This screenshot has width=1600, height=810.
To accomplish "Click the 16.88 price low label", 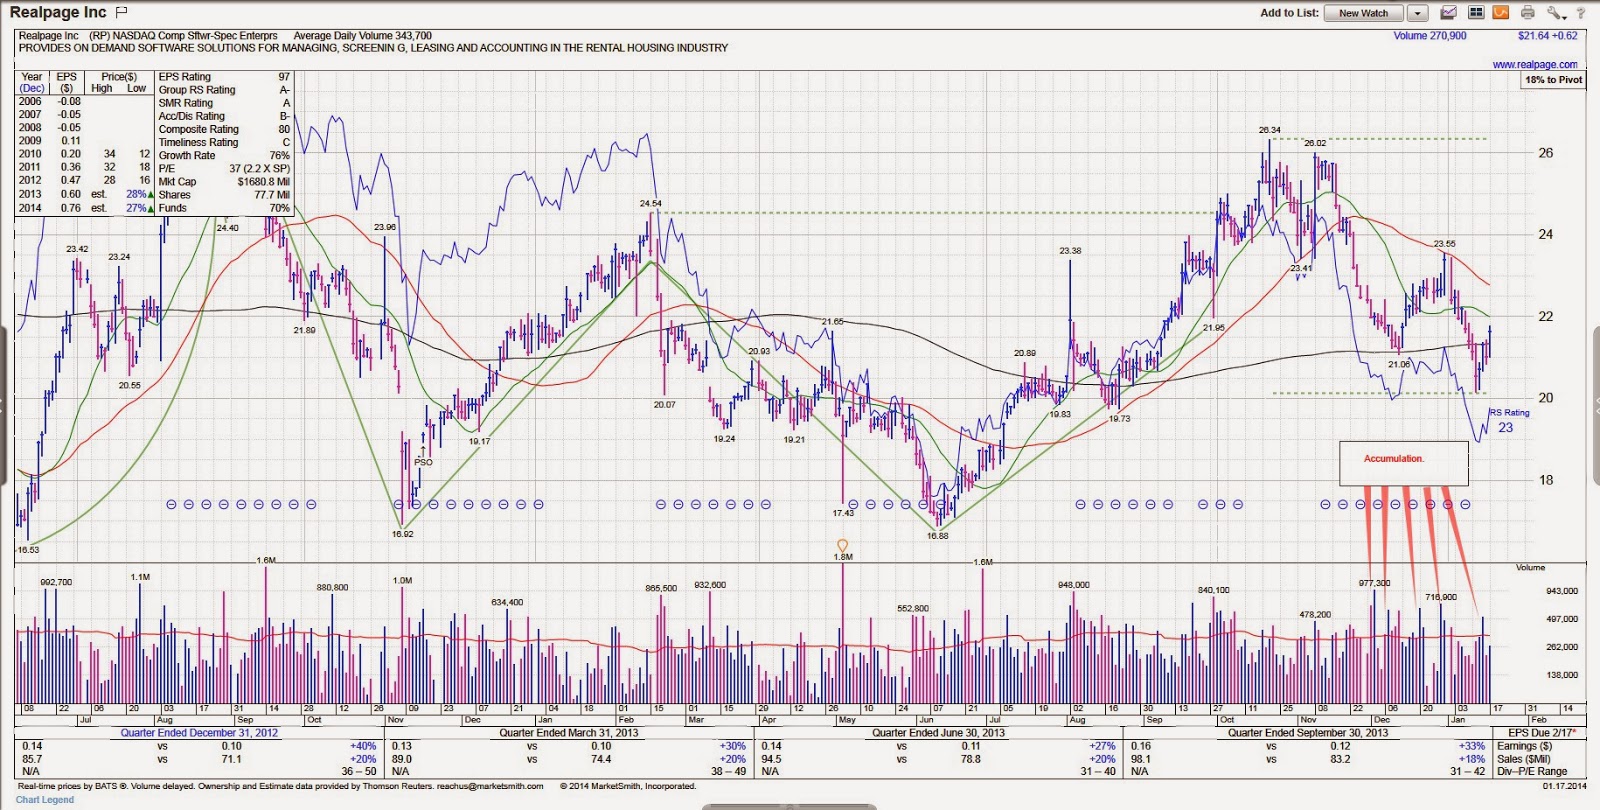I will [937, 536].
